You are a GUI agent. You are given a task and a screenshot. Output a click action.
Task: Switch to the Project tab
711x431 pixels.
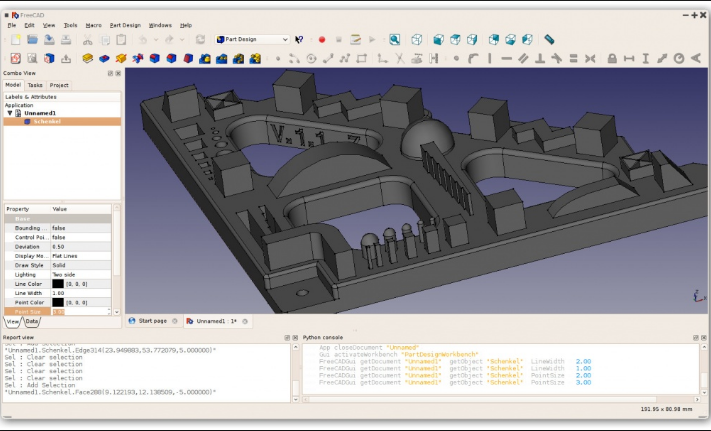59,85
